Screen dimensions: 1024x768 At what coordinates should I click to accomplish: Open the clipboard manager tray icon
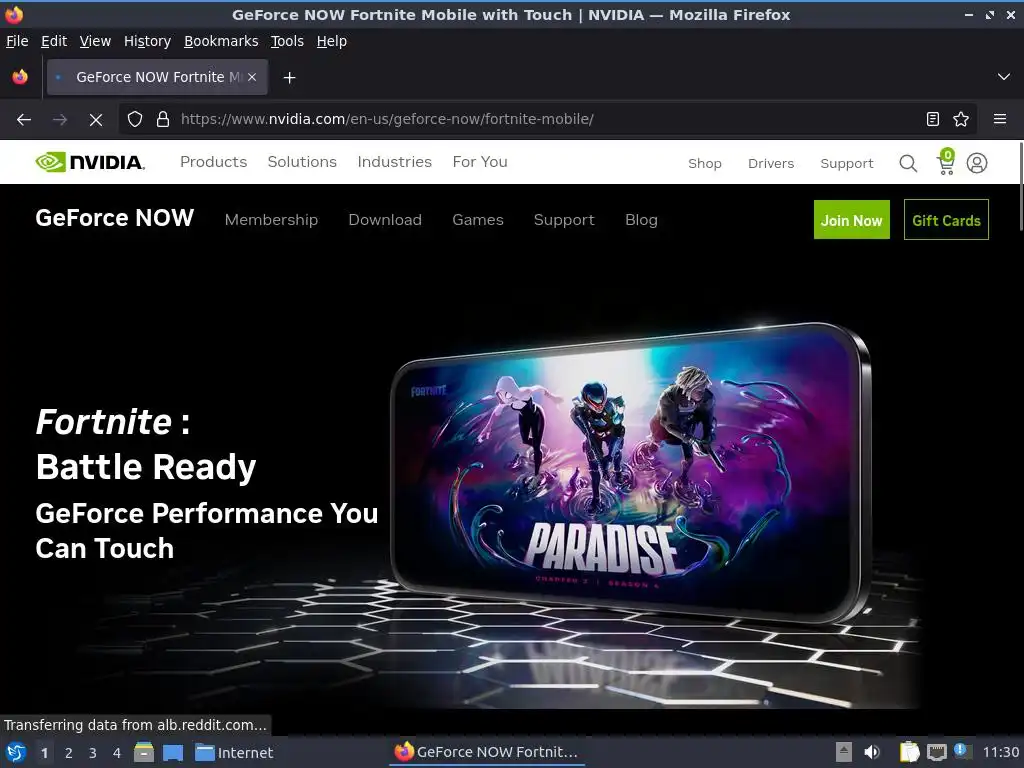(x=909, y=752)
